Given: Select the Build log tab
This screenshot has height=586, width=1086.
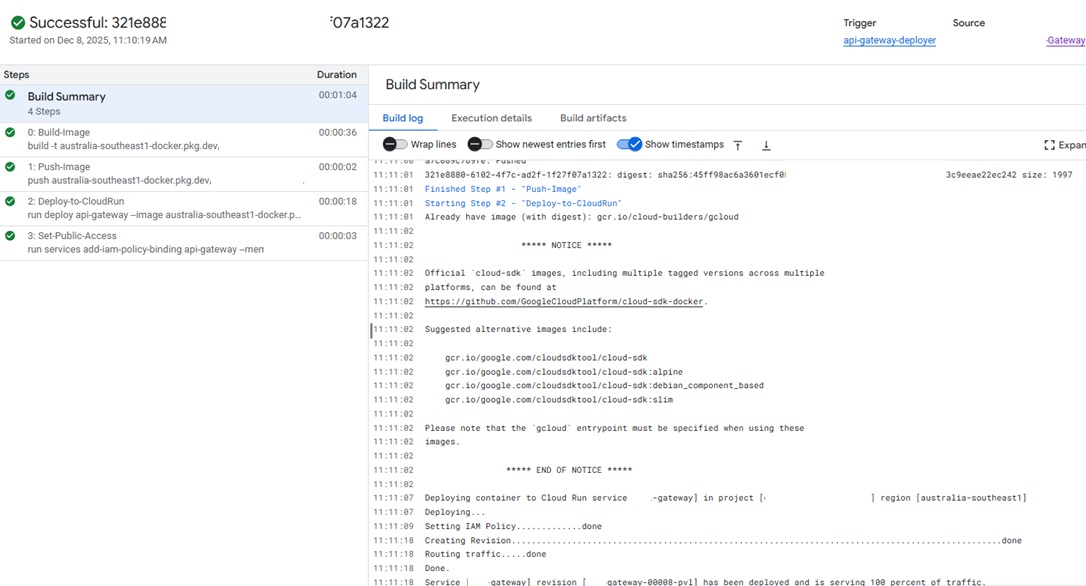Looking at the screenshot, I should point(403,117).
